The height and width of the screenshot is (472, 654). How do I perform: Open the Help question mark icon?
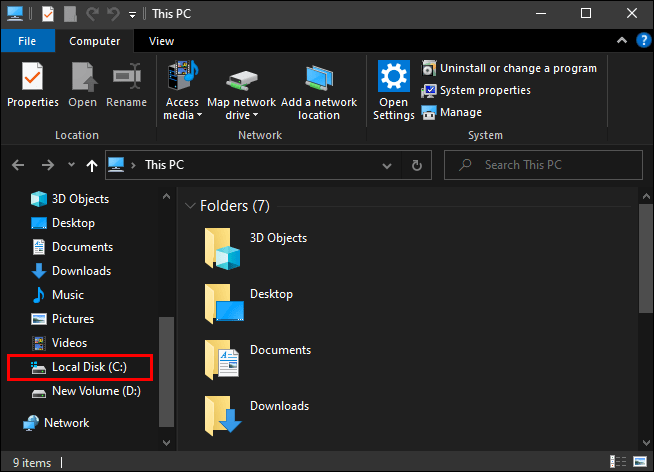click(x=644, y=40)
